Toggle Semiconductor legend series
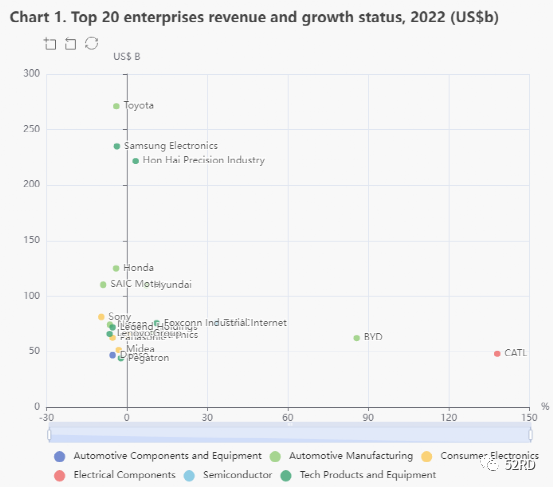553x487 pixels. coord(228,475)
